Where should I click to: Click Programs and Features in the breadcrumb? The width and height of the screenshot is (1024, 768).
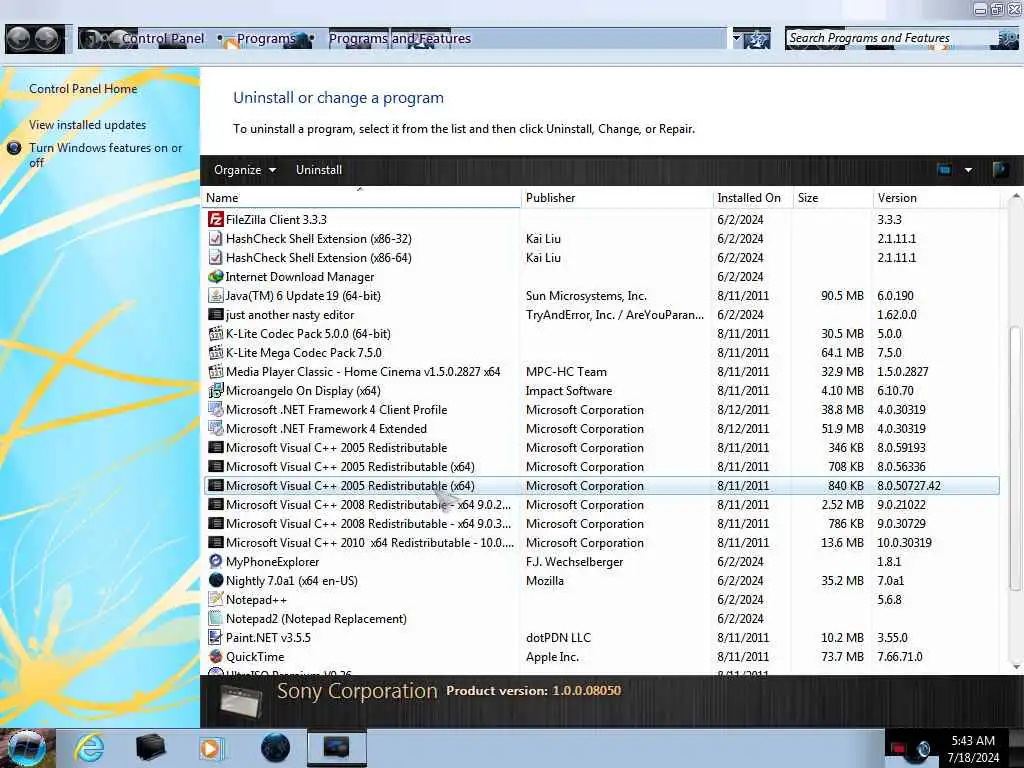pos(400,39)
